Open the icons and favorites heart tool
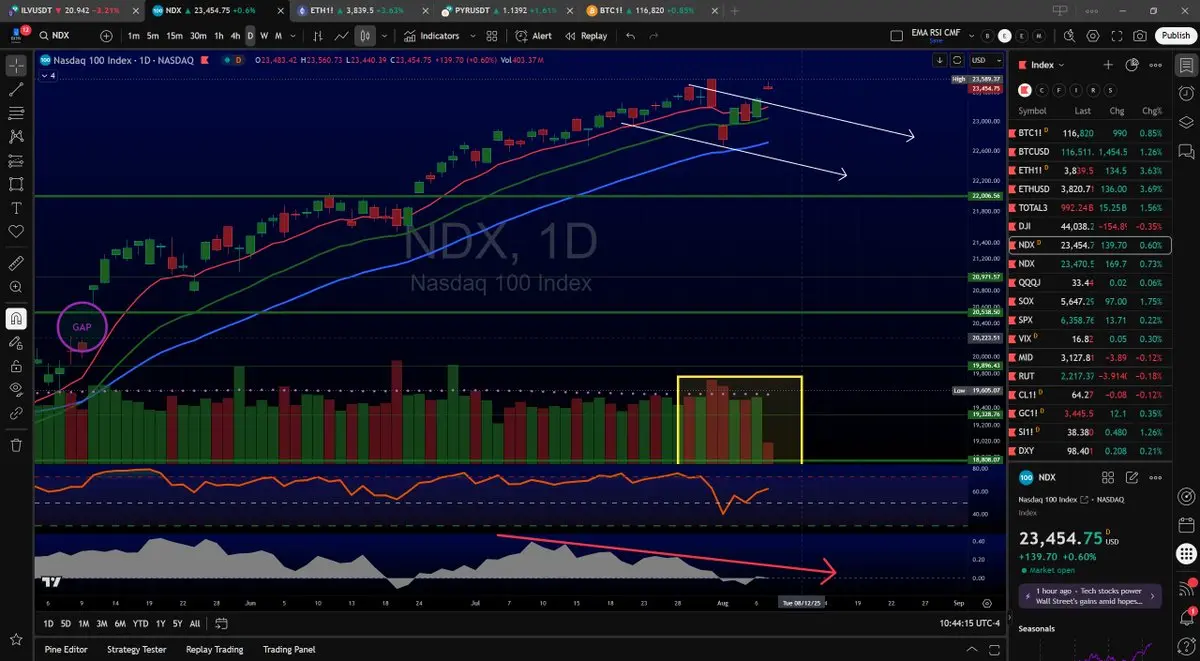The width and height of the screenshot is (1200, 661). 16,231
